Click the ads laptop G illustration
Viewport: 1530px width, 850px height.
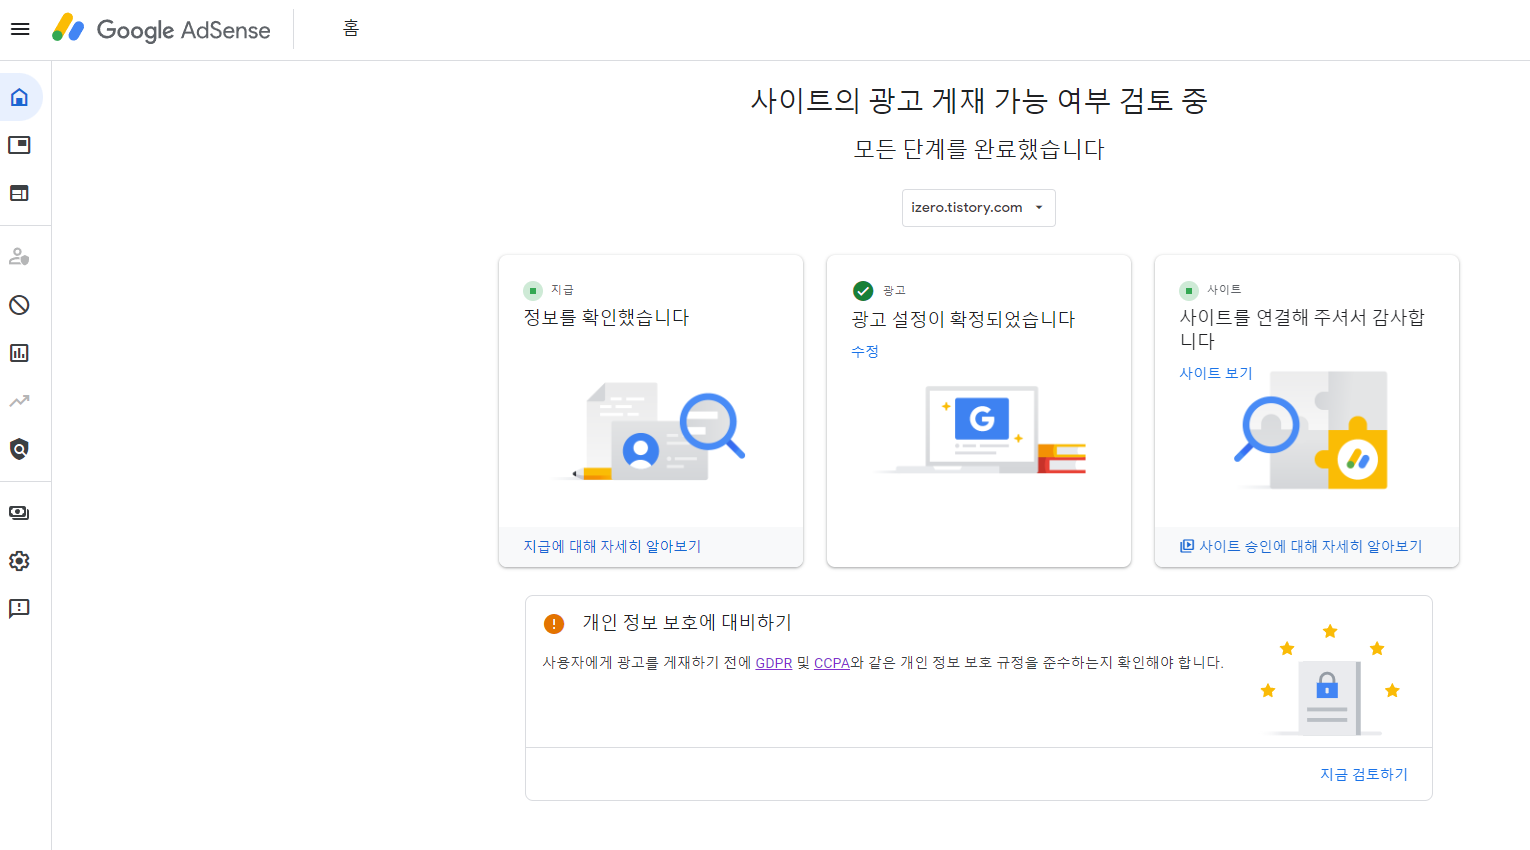[979, 430]
